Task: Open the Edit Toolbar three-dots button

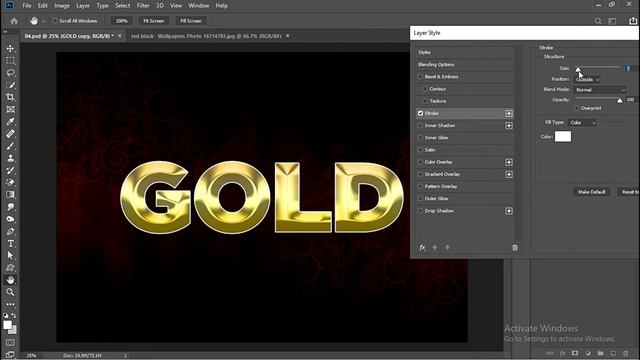Action: coord(11,304)
